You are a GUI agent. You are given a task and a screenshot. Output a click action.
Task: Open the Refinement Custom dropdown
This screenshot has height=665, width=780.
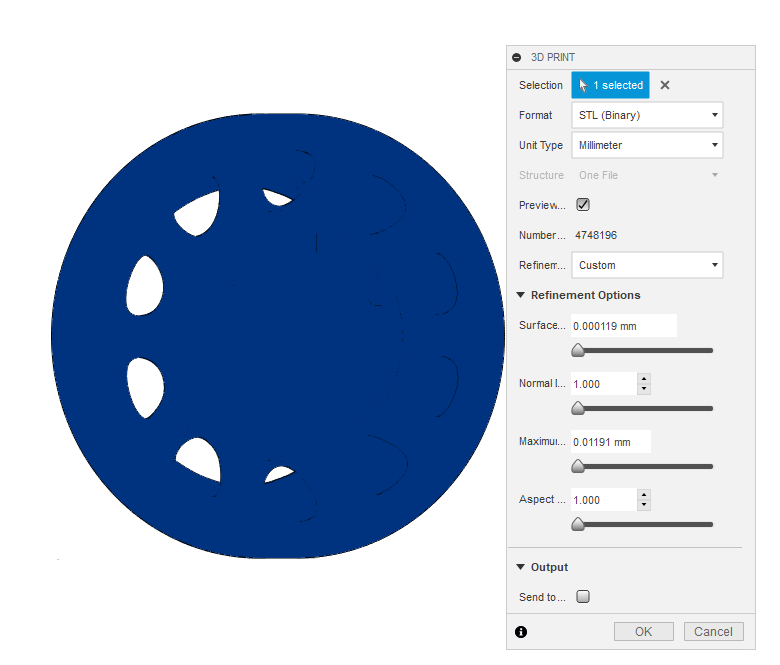647,265
